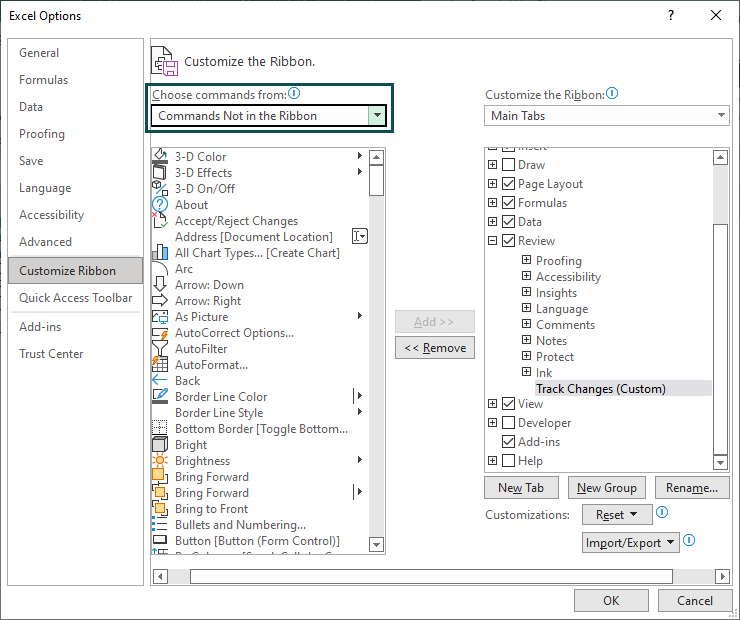Uncheck the Page Layout tab checkbox
The width and height of the screenshot is (740, 620).
(x=508, y=184)
